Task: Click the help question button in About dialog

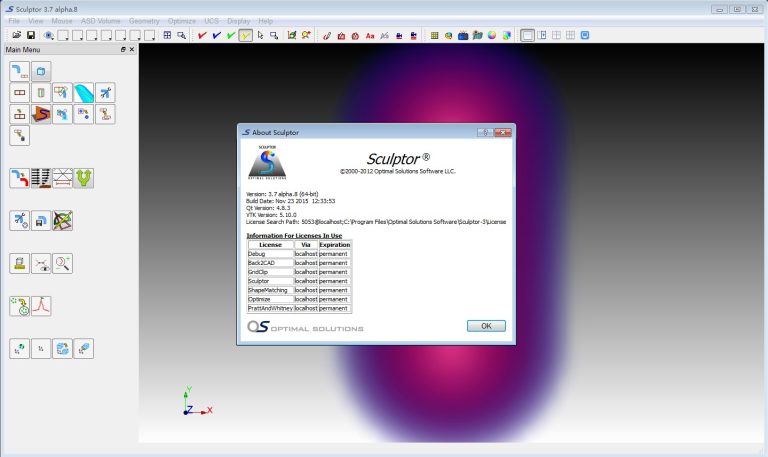Action: 485,132
